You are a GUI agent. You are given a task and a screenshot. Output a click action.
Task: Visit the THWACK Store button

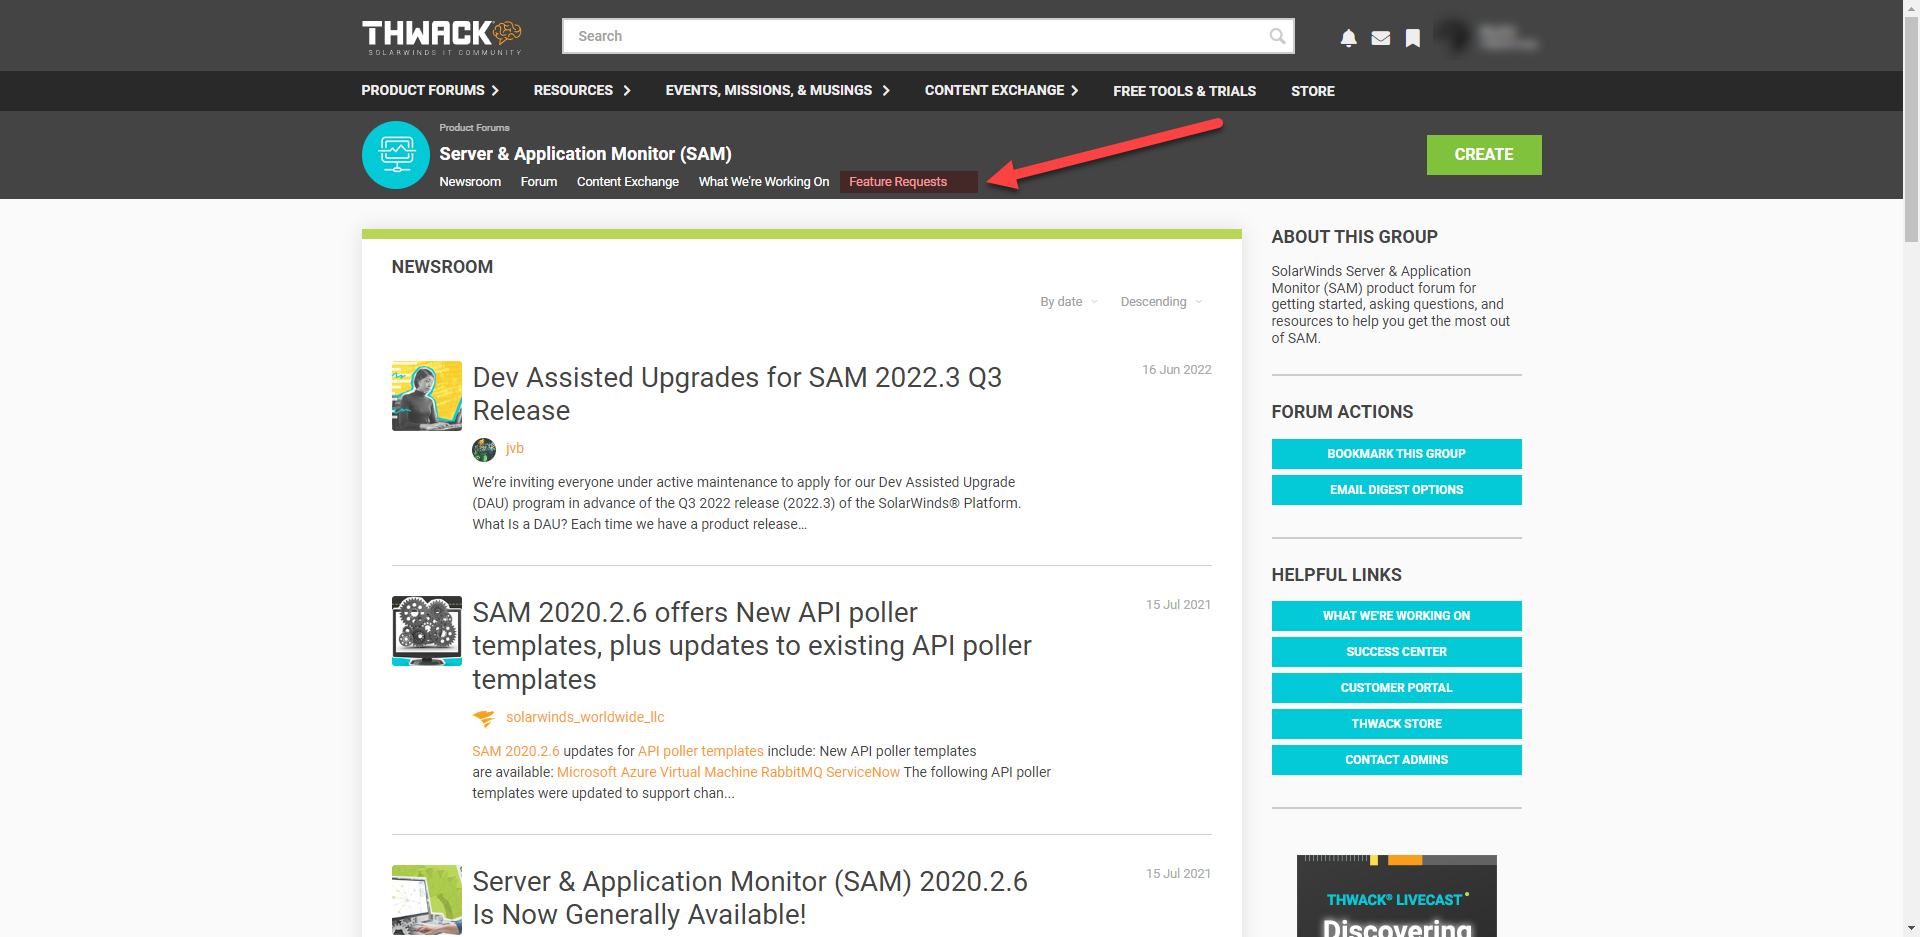pos(1396,724)
